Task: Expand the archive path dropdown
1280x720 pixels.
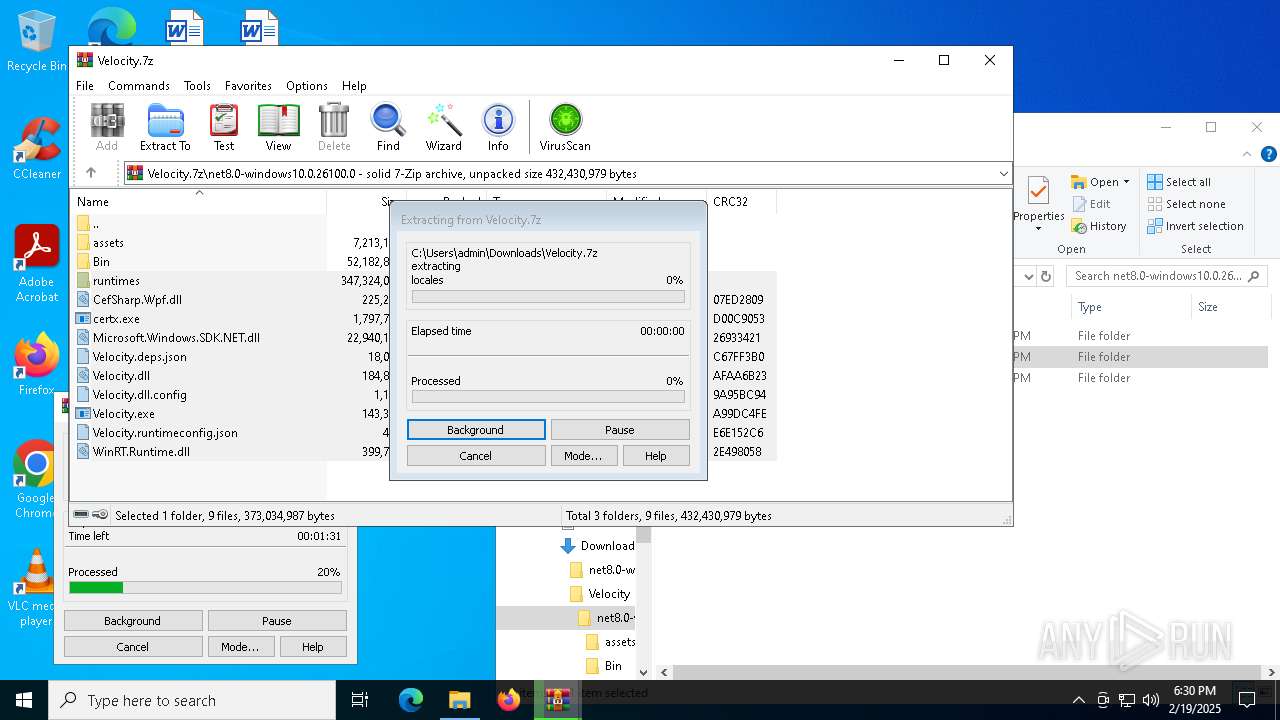Action: click(x=1003, y=174)
